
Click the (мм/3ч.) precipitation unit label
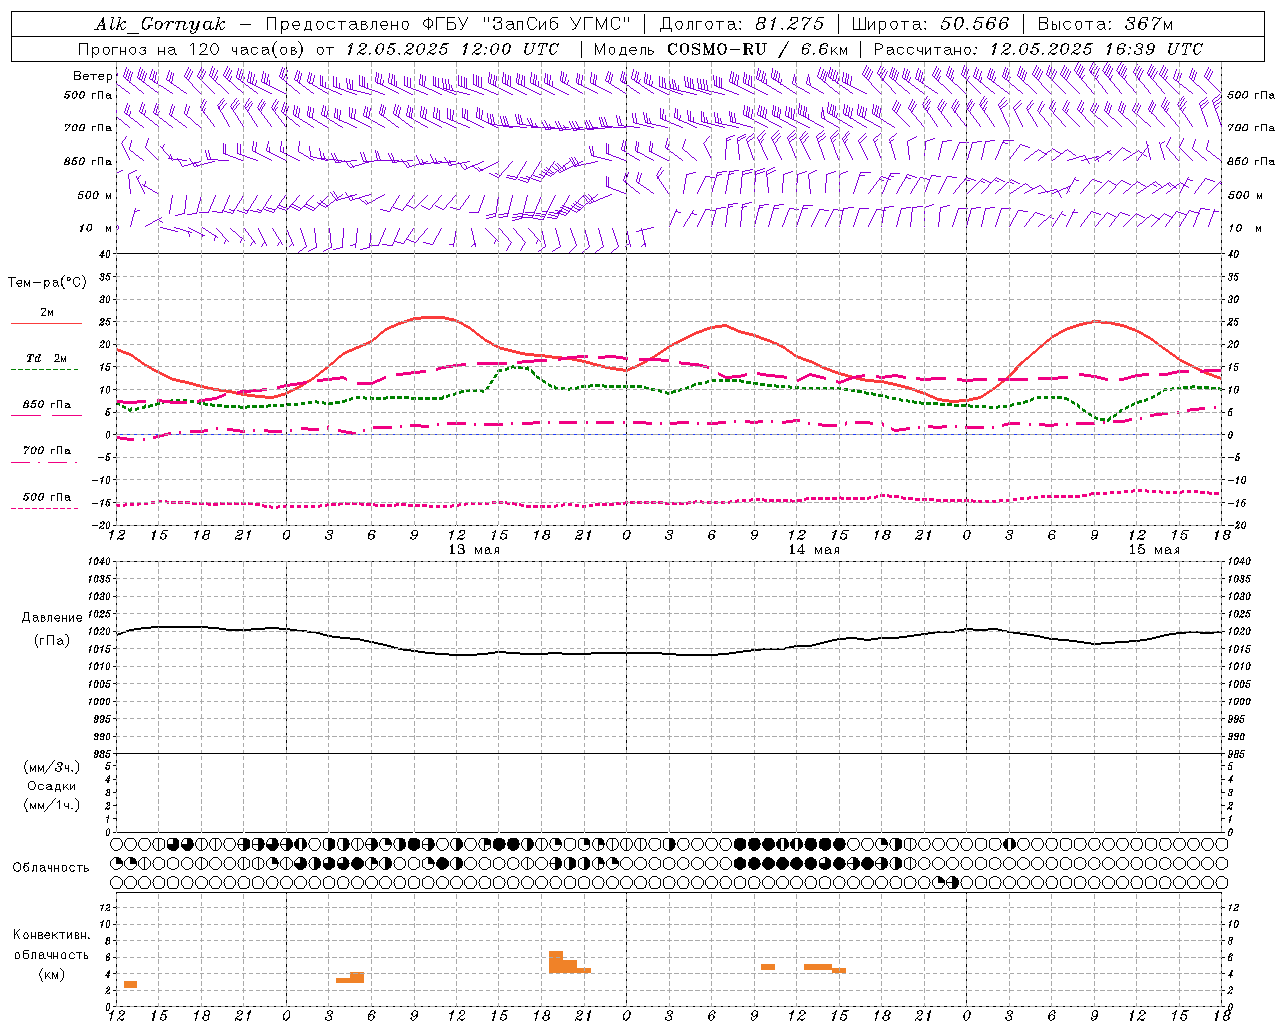[52, 767]
